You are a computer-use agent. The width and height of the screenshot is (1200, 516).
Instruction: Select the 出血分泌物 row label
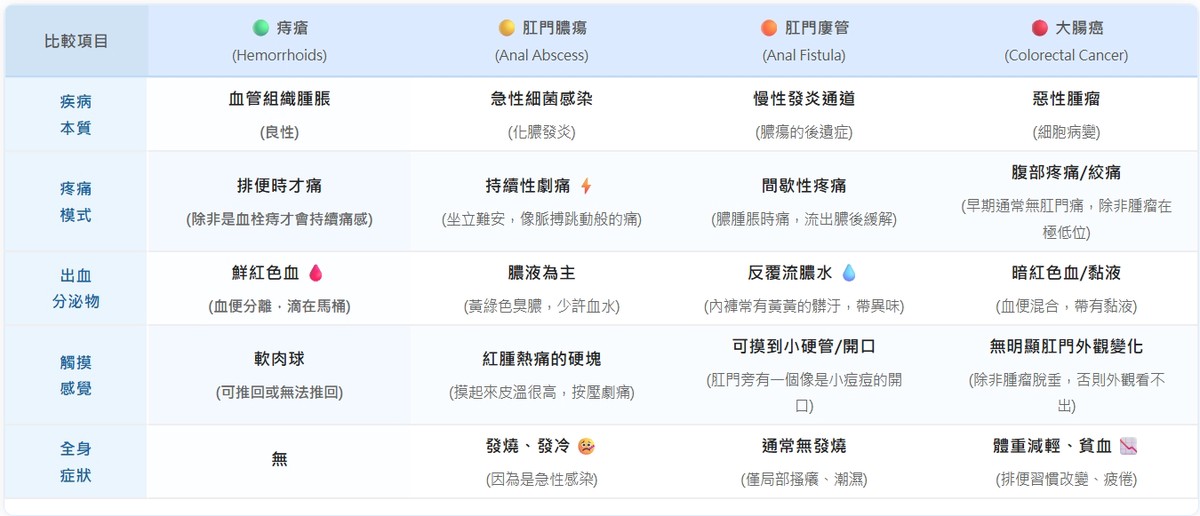click(76, 288)
